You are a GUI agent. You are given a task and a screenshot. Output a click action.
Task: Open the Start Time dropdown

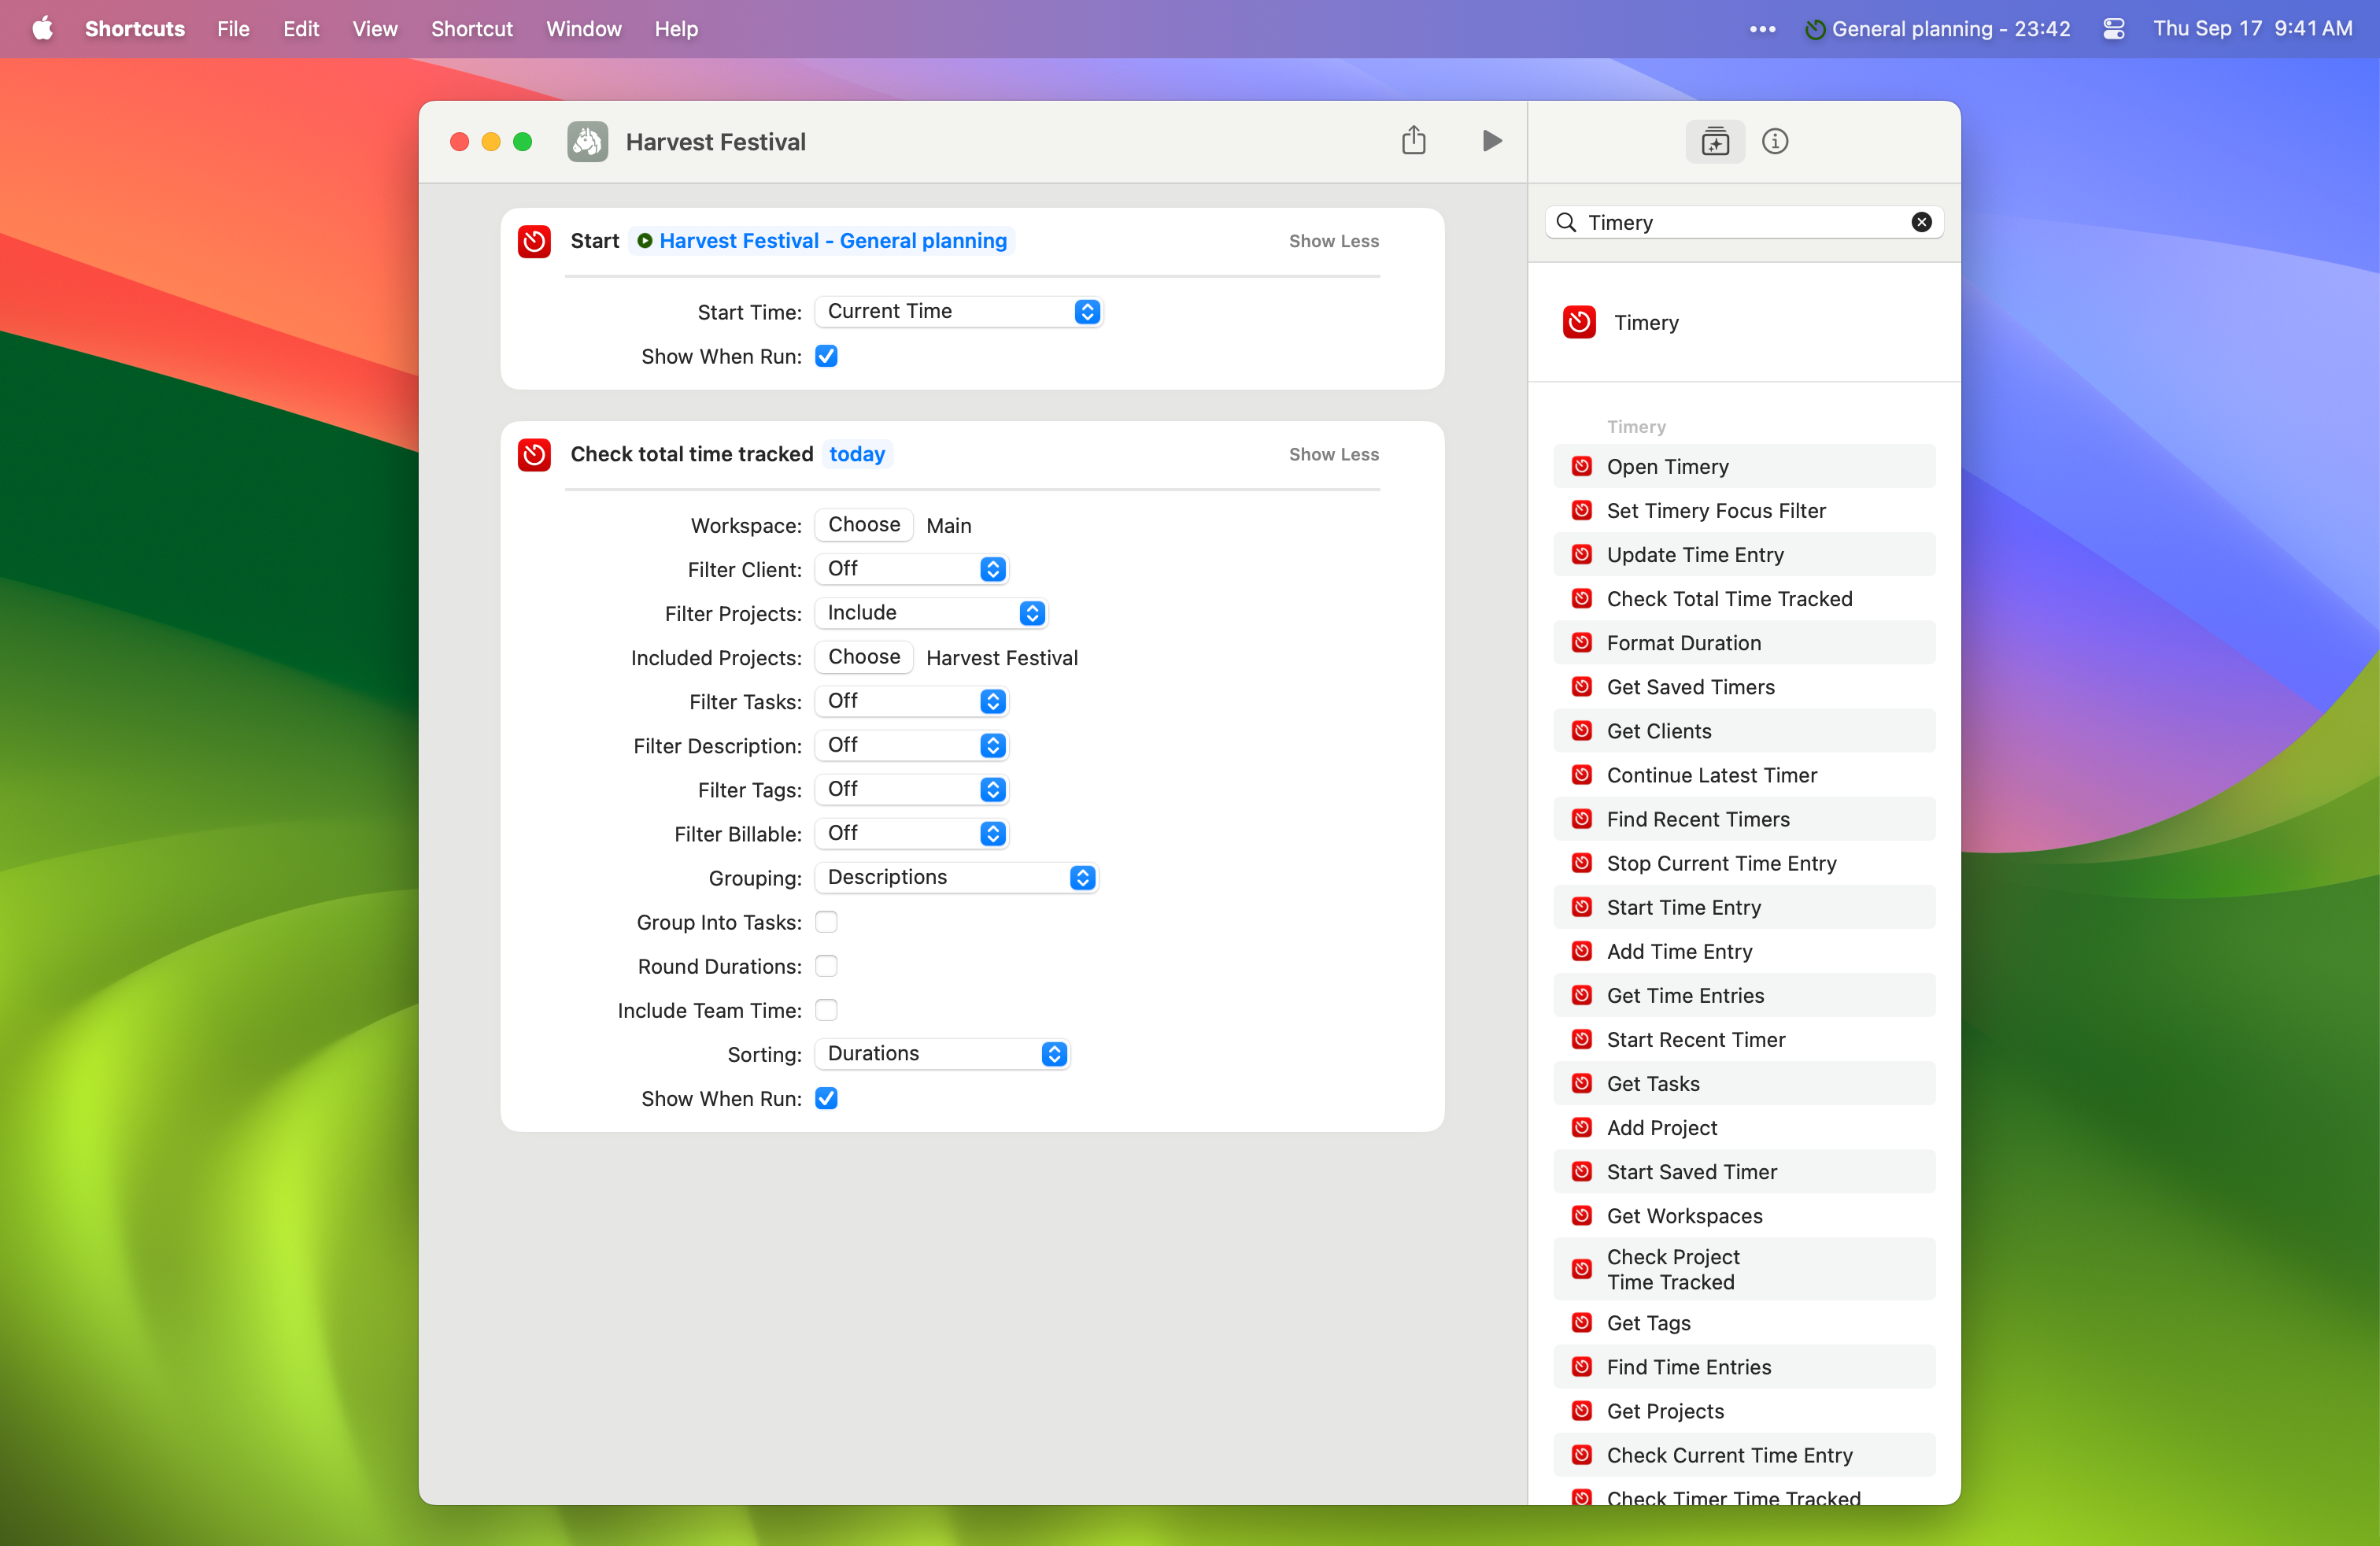[x=958, y=311]
